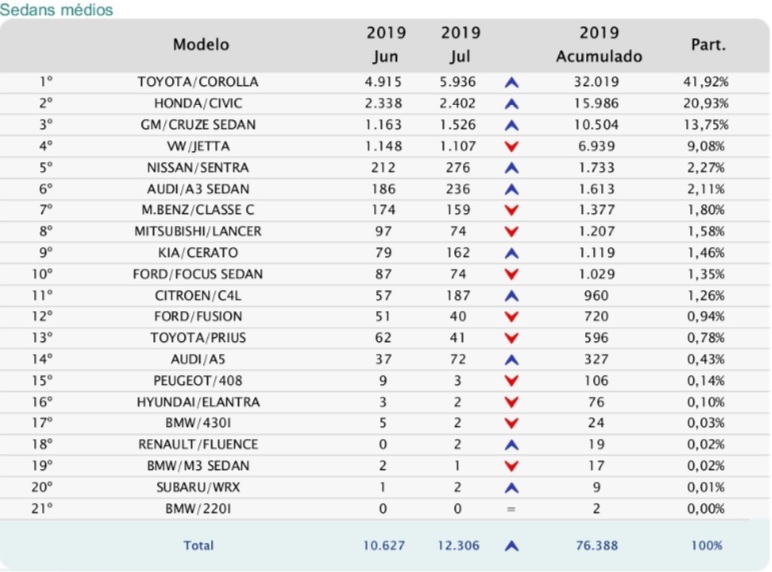Select the RENAULT/FLUENCE model name
Image resolution: width=772 pixels, height=572 pixels.
point(198,445)
